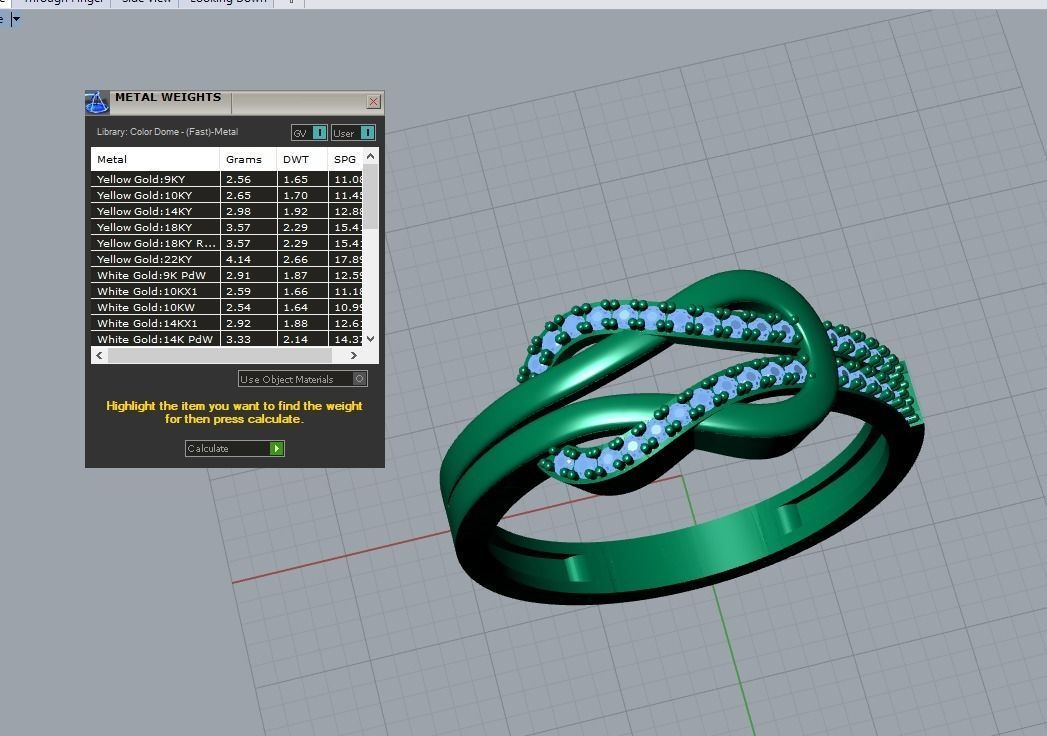The height and width of the screenshot is (736, 1047).
Task: Click the vertical scrollbar thumb in metal list
Action: 371,197
